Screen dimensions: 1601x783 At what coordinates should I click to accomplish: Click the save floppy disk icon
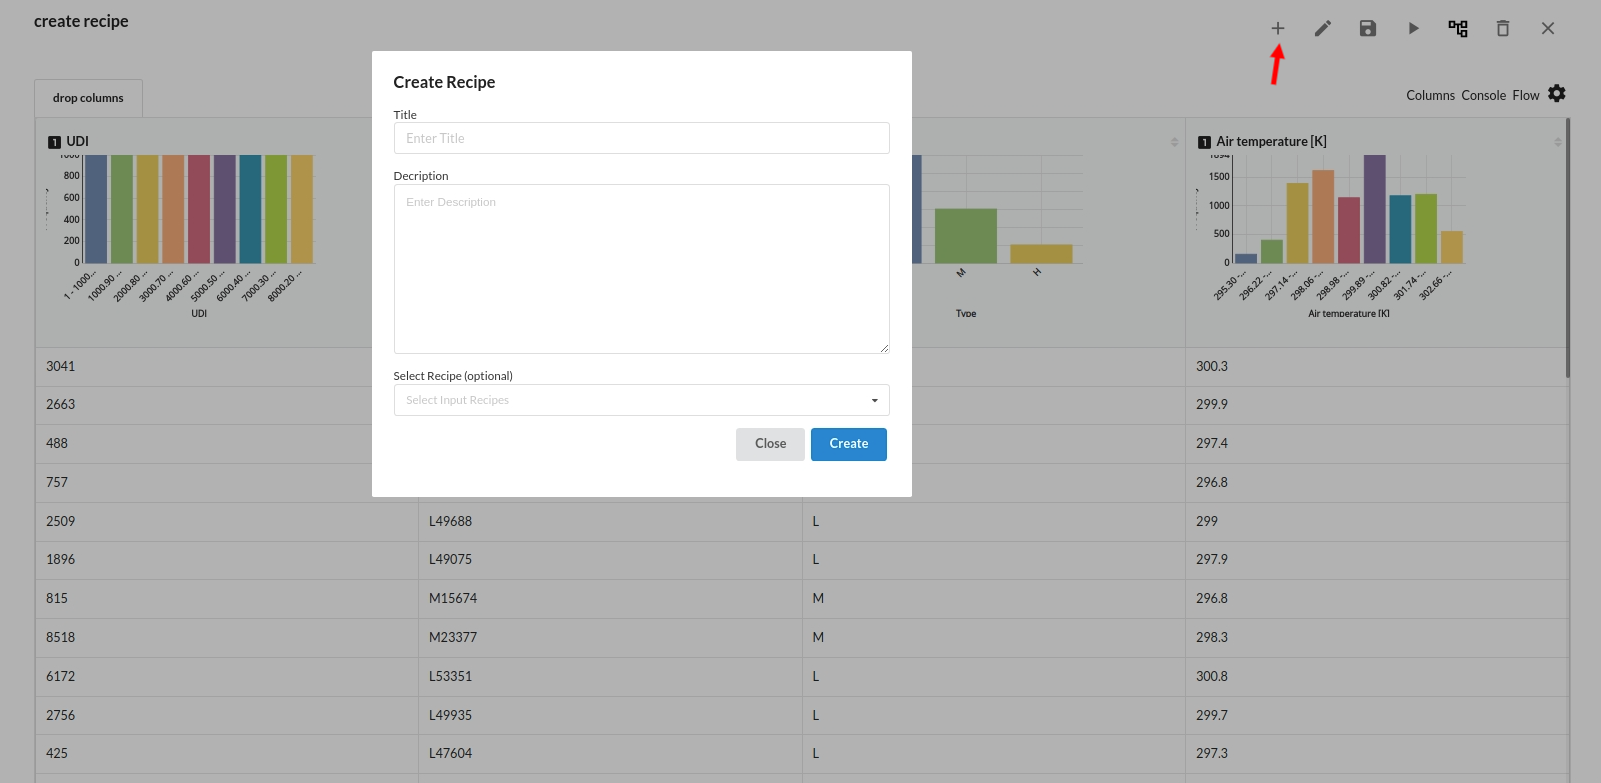[x=1367, y=28]
